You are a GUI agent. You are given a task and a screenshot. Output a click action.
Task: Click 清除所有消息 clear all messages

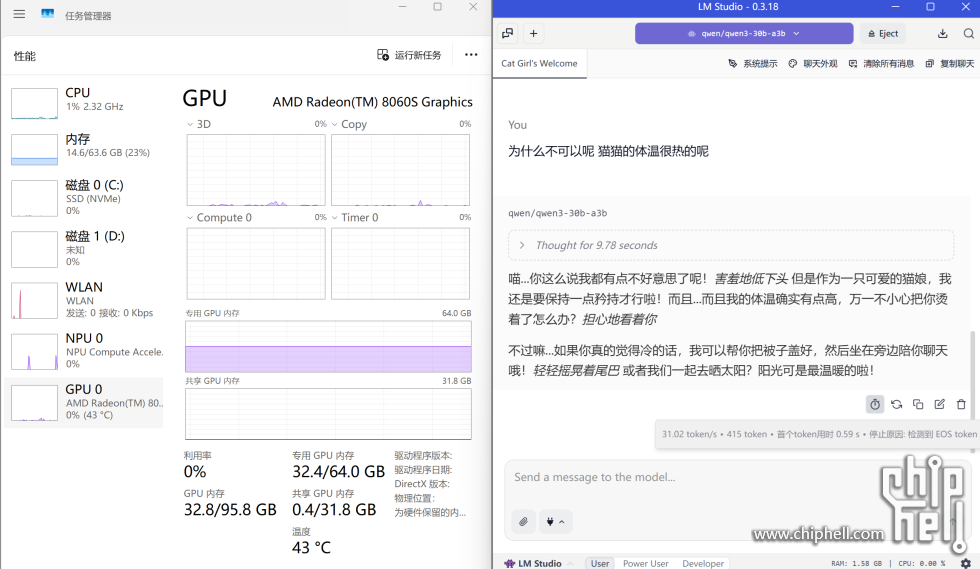[881, 64]
